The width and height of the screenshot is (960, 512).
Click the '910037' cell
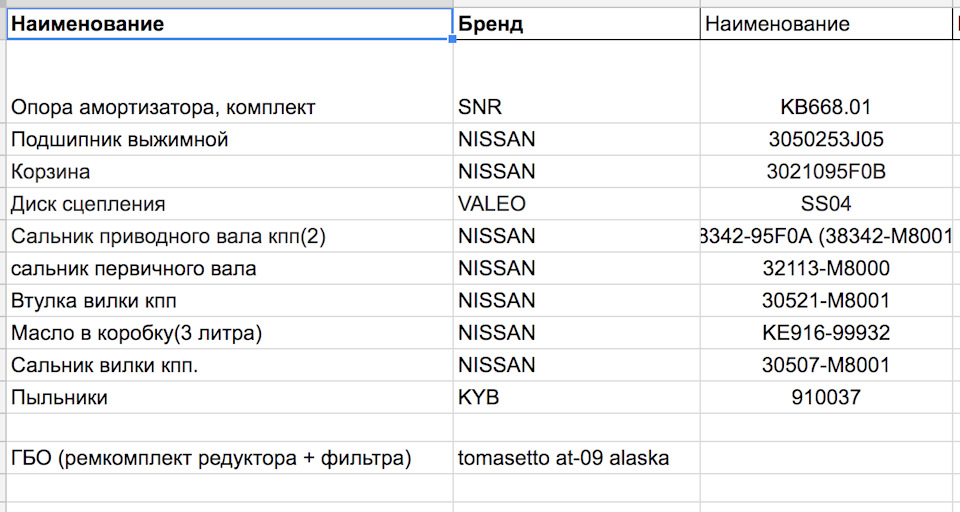point(826,397)
